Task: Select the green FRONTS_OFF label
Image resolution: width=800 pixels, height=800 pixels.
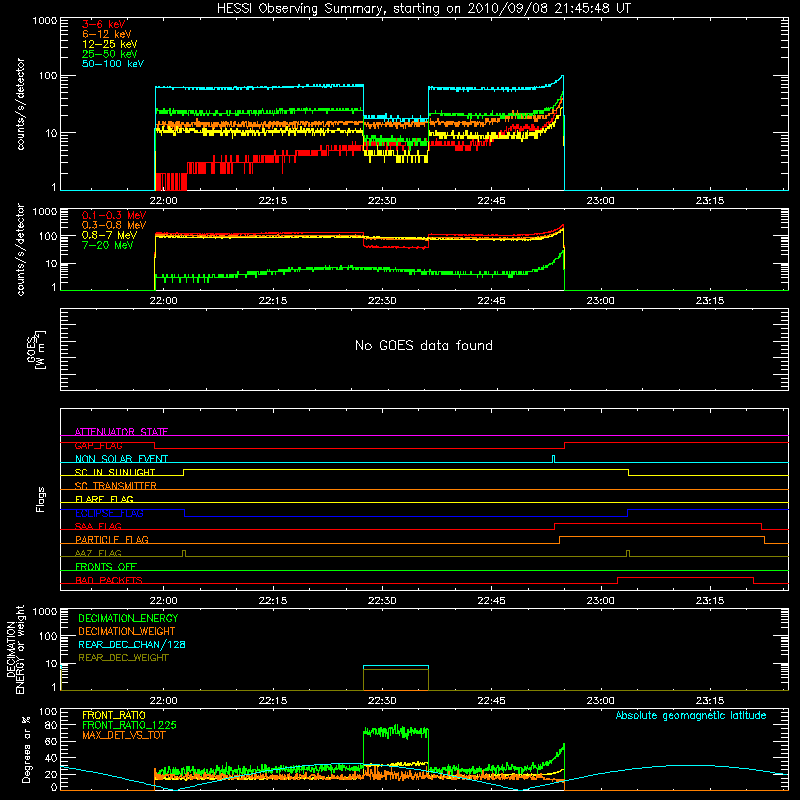Action: point(106,566)
